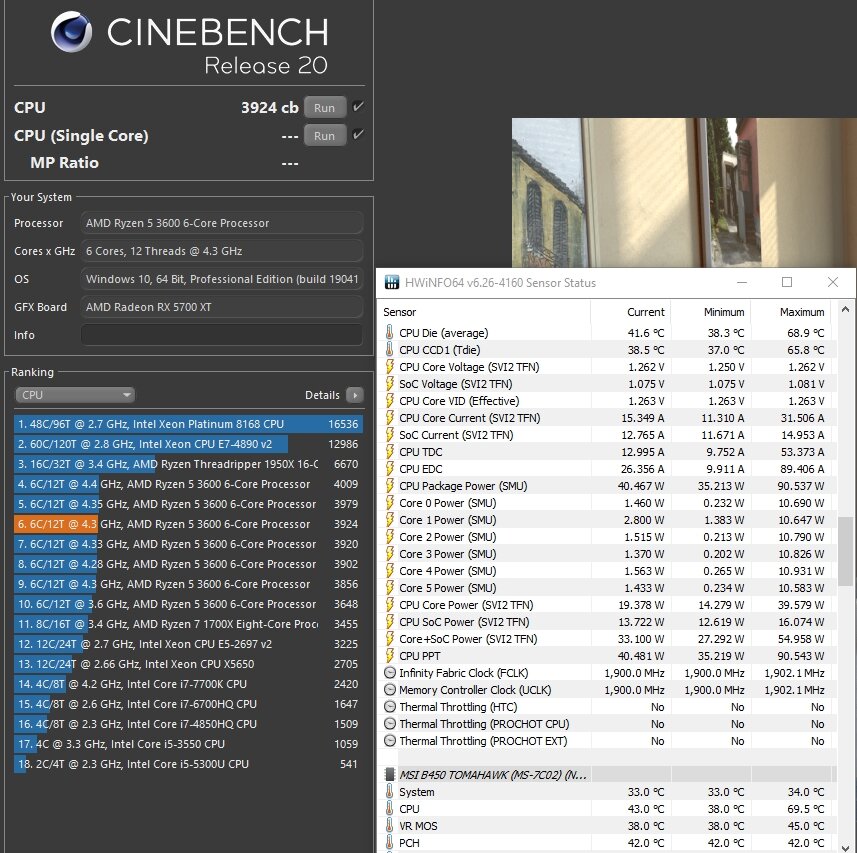Close the HWiNFO64 Sensor Status window
This screenshot has height=853, width=857.
pyautogui.click(x=833, y=283)
